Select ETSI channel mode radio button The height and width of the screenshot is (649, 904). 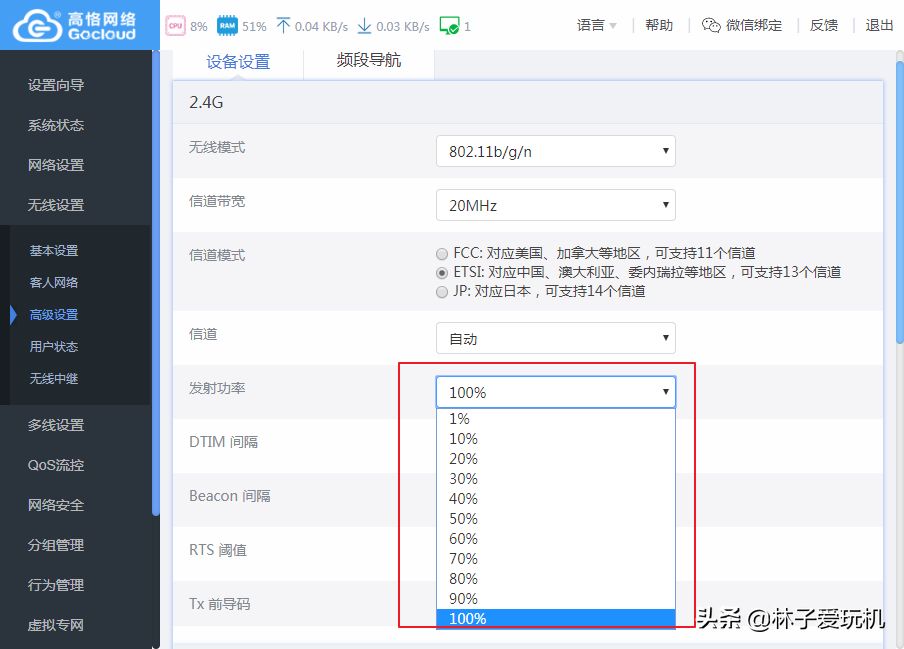[442, 273]
